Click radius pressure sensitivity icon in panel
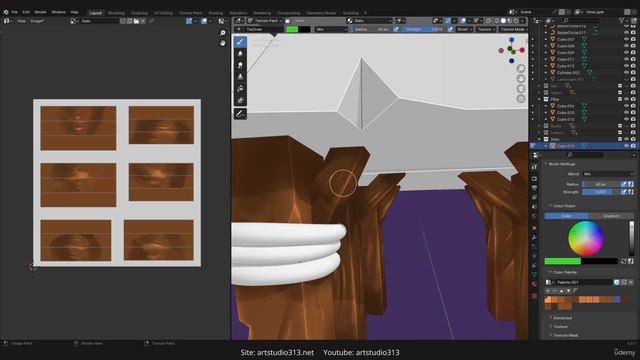The height and width of the screenshot is (360, 640). coord(623,184)
